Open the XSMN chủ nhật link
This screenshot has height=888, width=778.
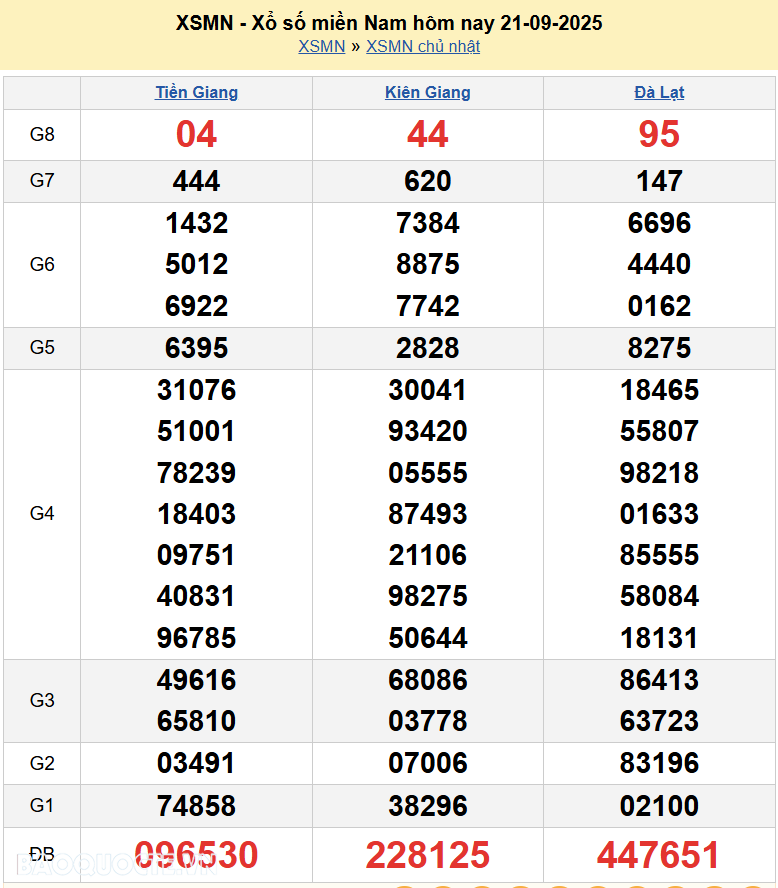tap(423, 46)
